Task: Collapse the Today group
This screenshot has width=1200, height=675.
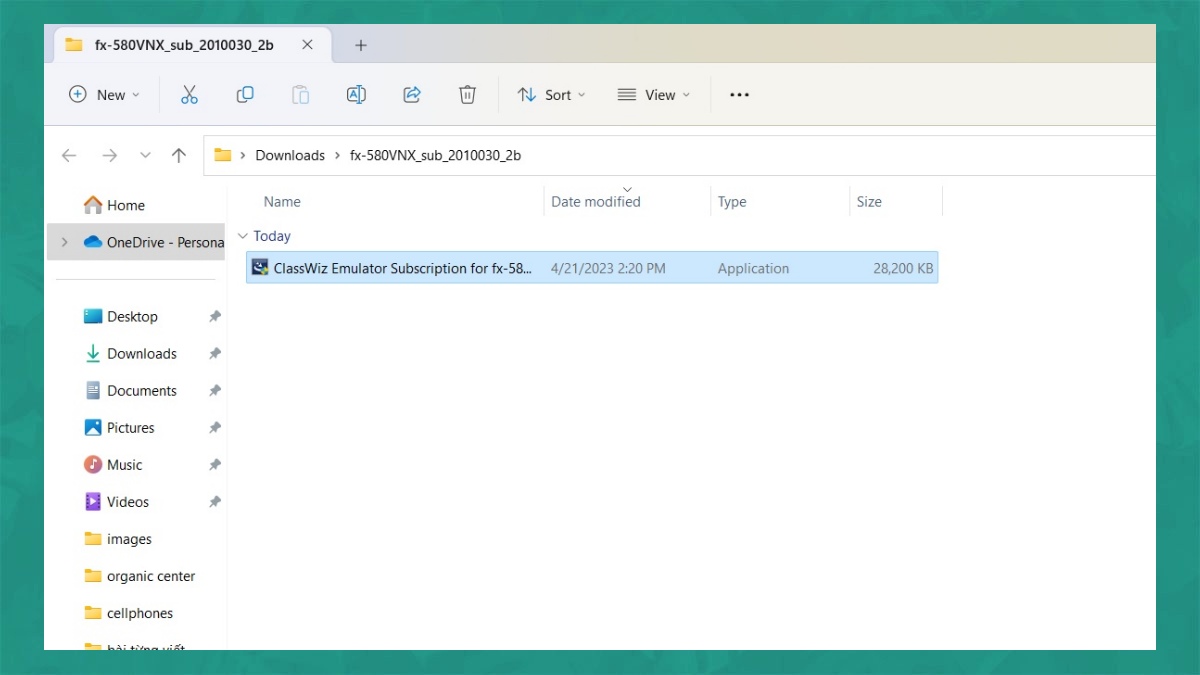Action: [243, 236]
